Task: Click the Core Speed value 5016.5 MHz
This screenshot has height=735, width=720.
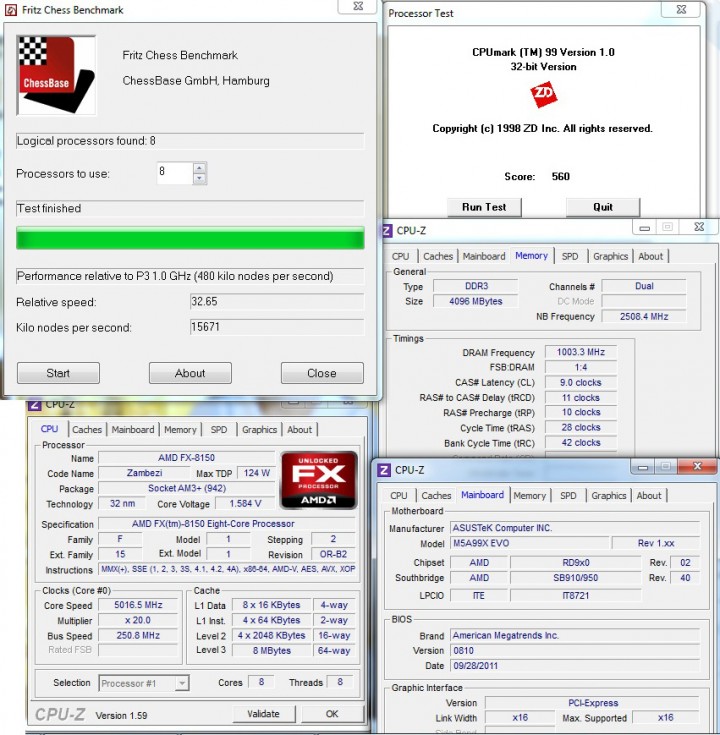Action: coord(138,605)
